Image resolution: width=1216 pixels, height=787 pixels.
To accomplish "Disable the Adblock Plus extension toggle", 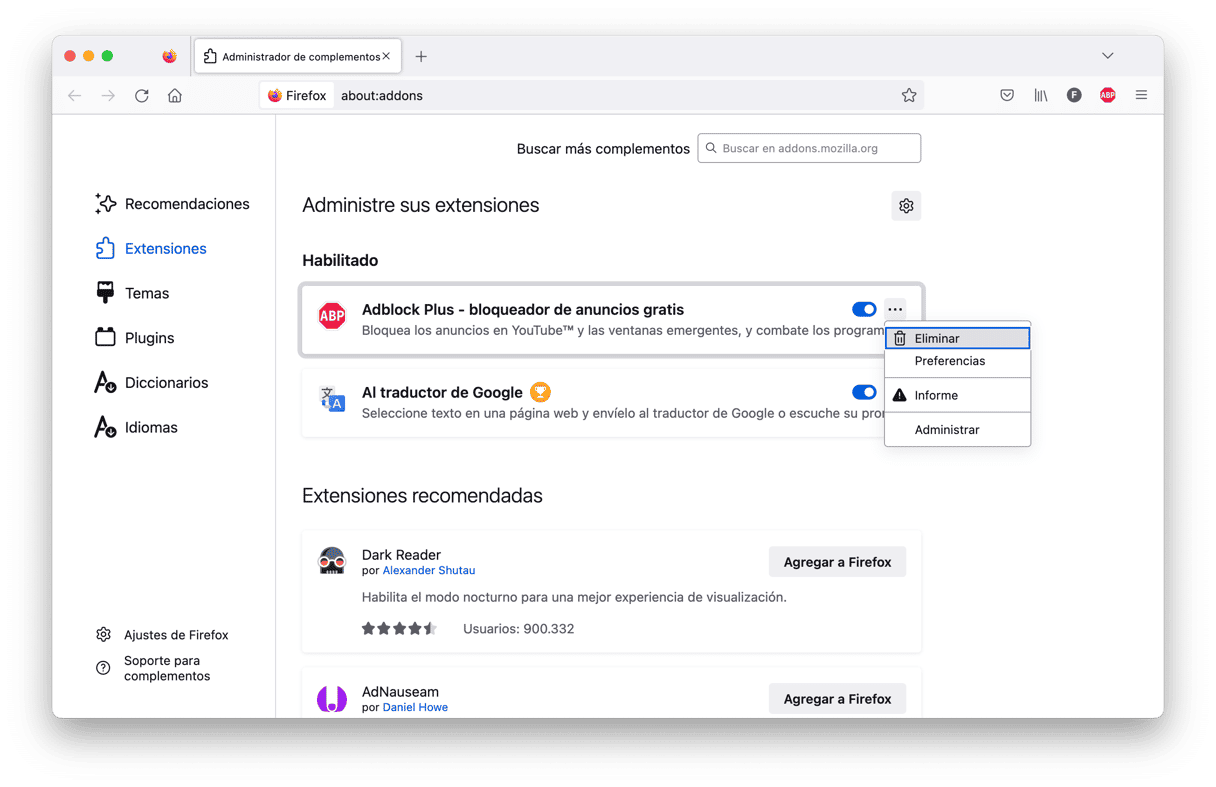I will click(x=864, y=310).
